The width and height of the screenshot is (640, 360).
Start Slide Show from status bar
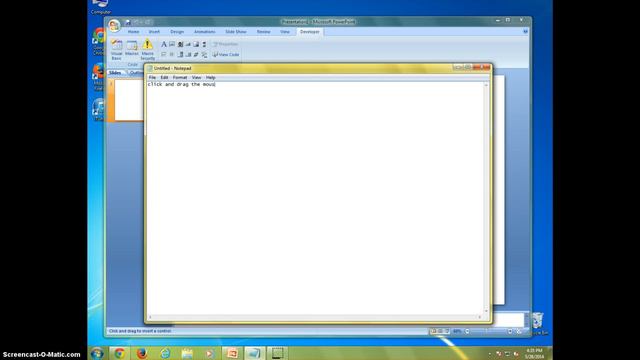point(447,331)
